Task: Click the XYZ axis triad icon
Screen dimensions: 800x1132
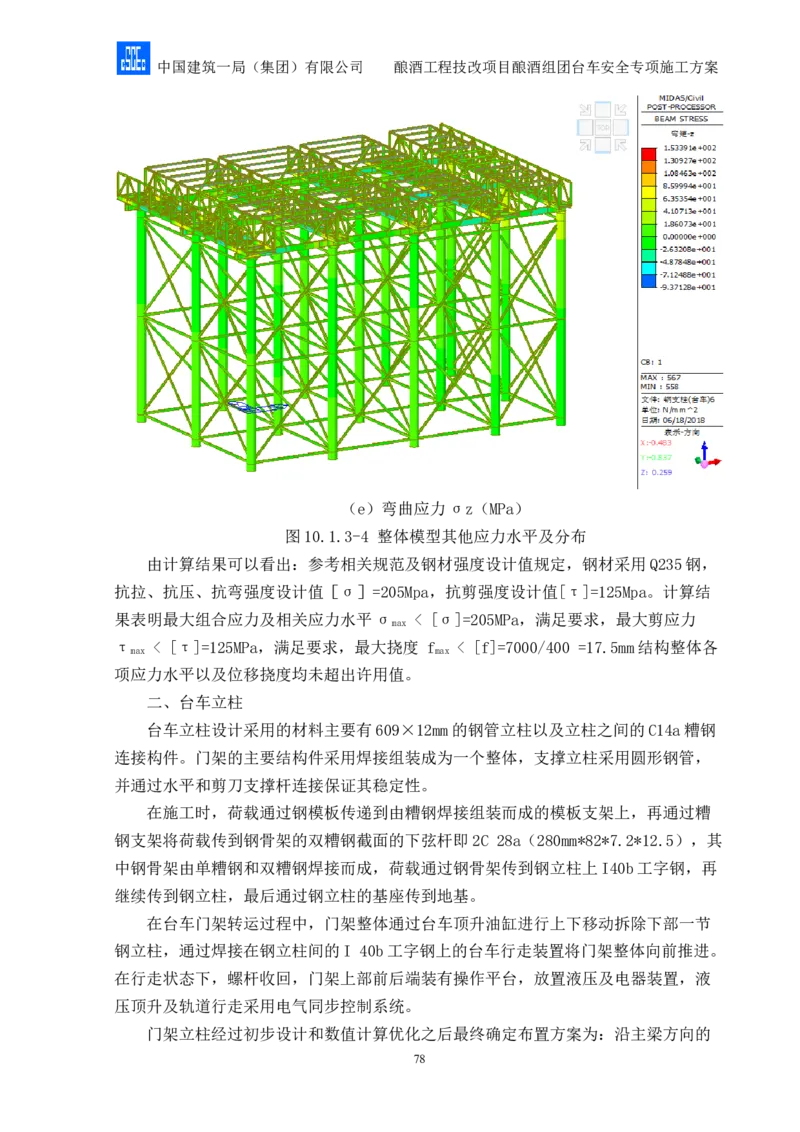Action: (706, 456)
